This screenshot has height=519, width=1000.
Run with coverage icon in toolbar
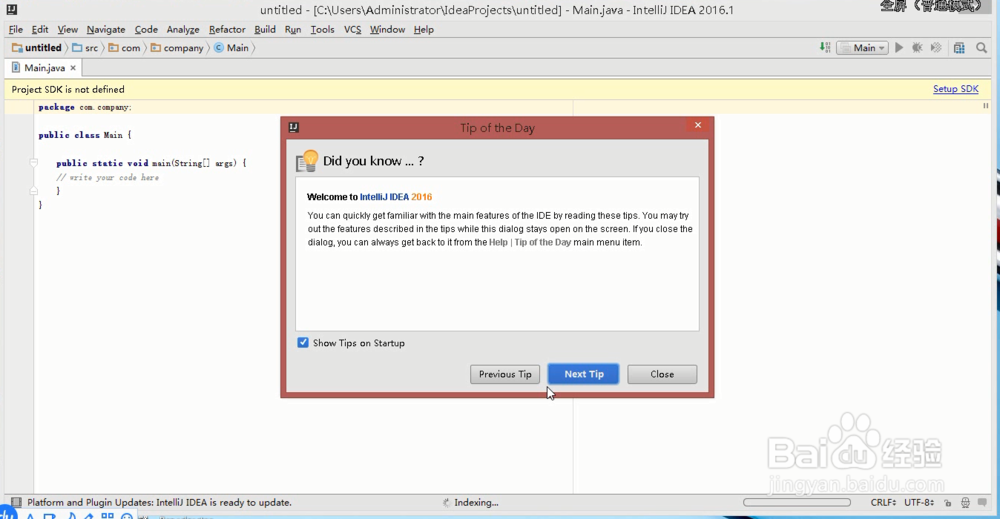(936, 48)
